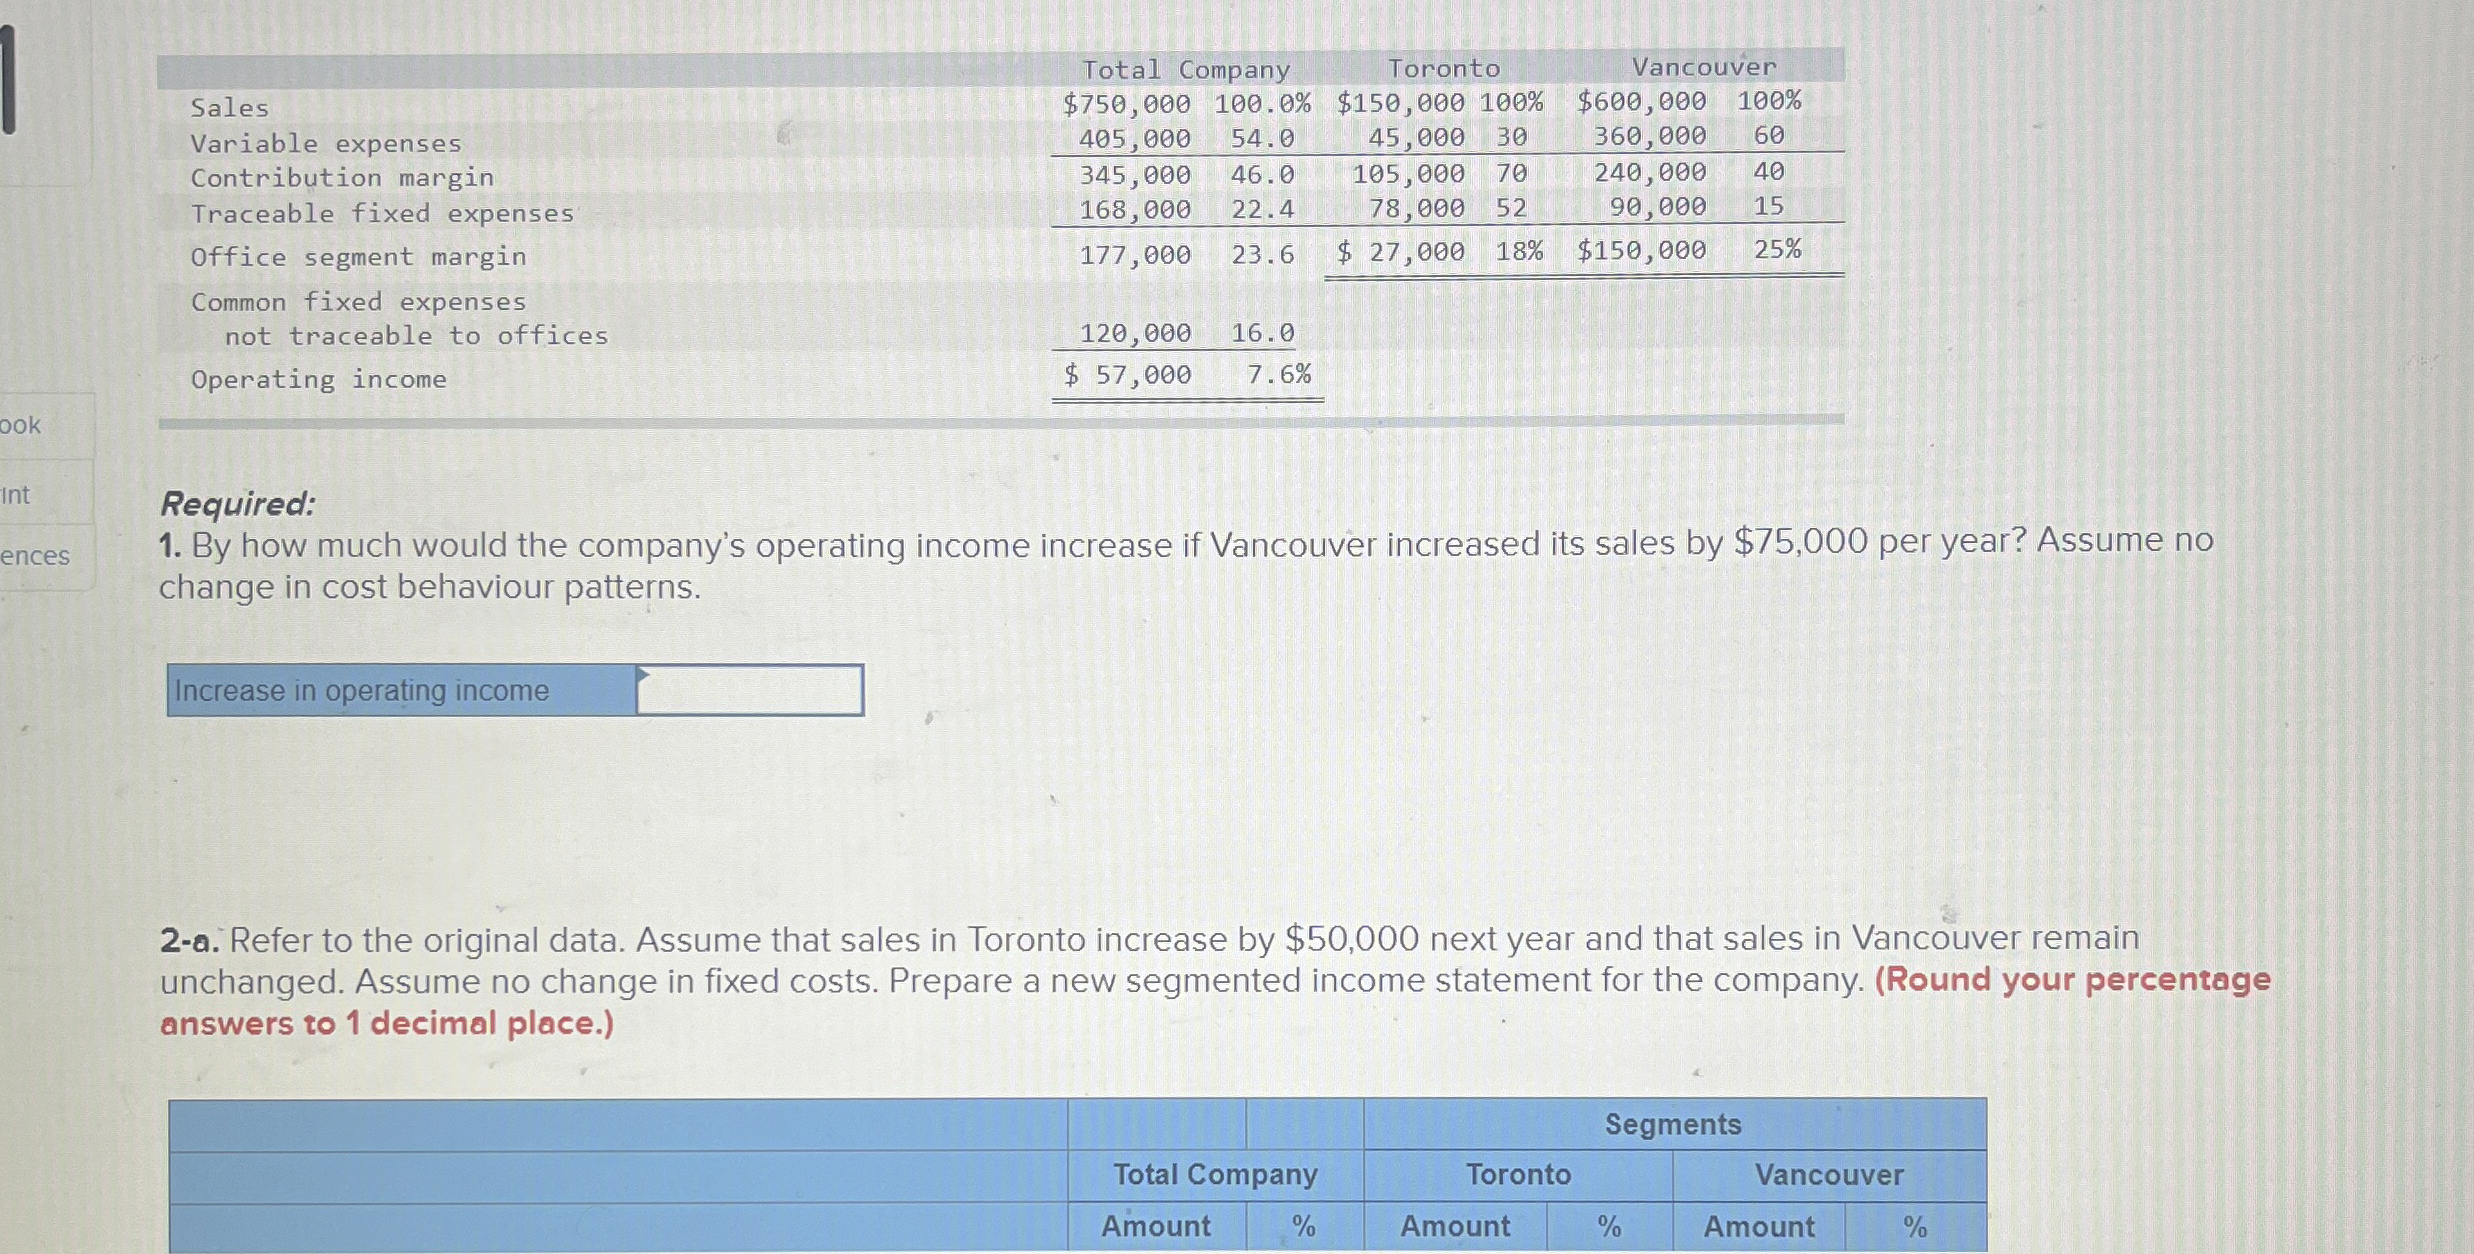Click % column header under Toronto
This screenshot has width=2474, height=1254.
[x=1609, y=1226]
